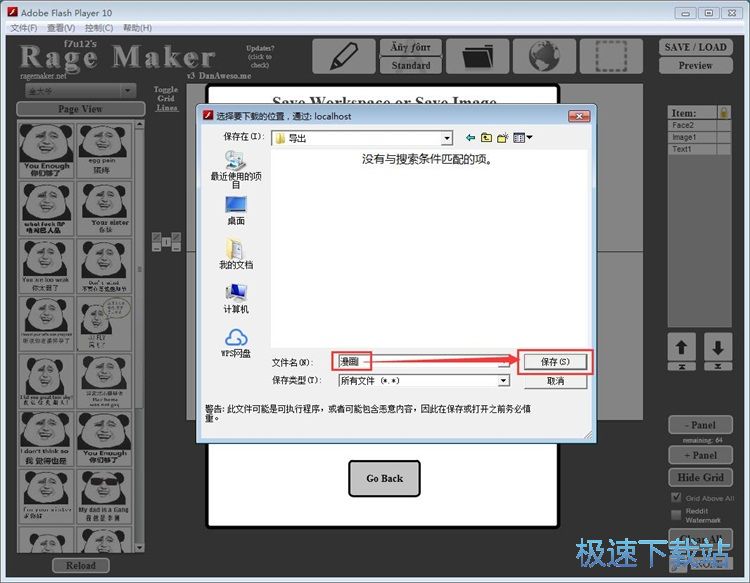Click the - Panel button
750x583 pixels.
tap(700, 425)
